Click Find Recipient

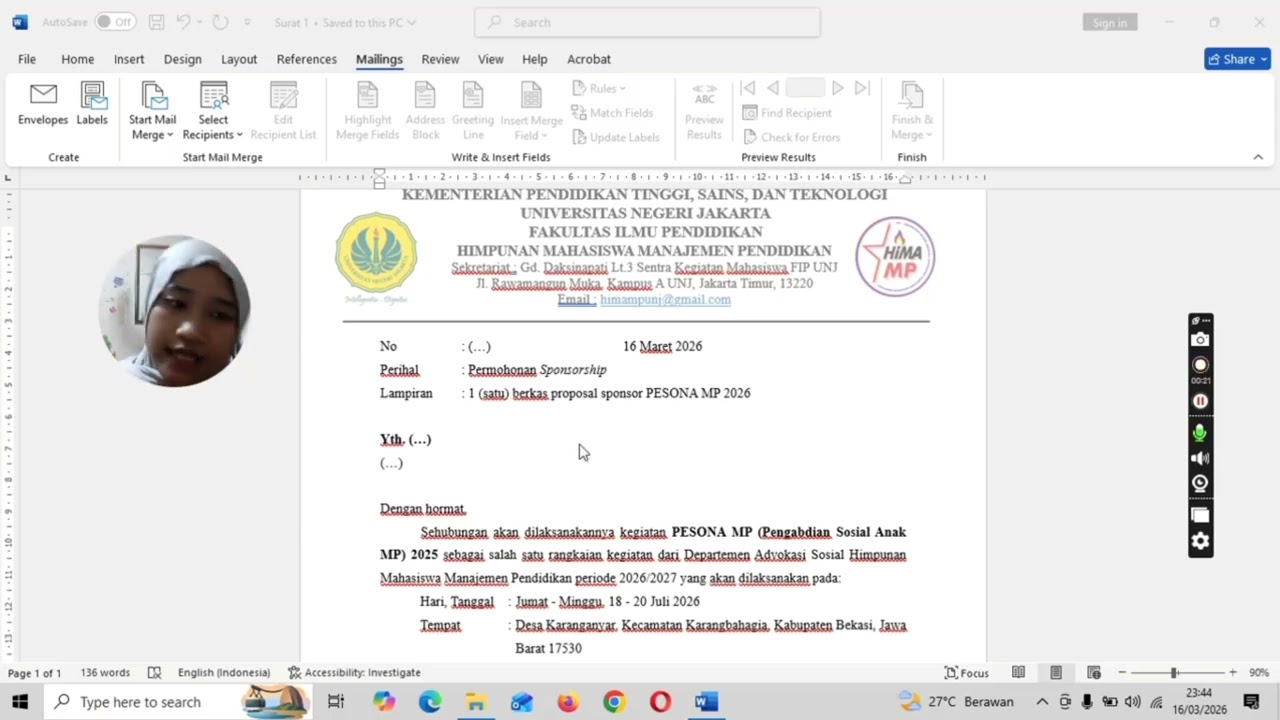[x=787, y=113]
